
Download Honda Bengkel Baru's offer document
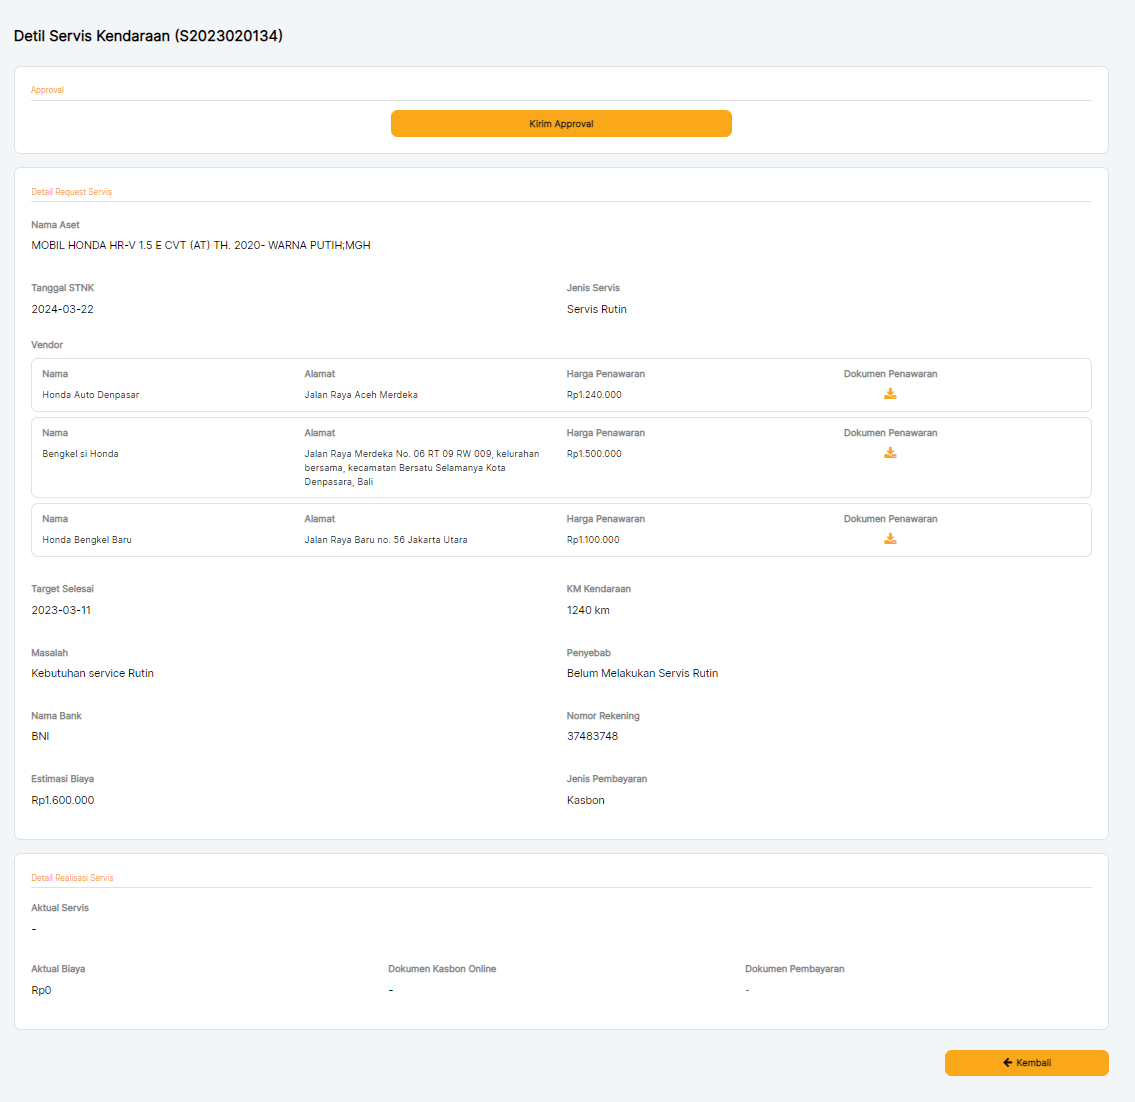(890, 539)
